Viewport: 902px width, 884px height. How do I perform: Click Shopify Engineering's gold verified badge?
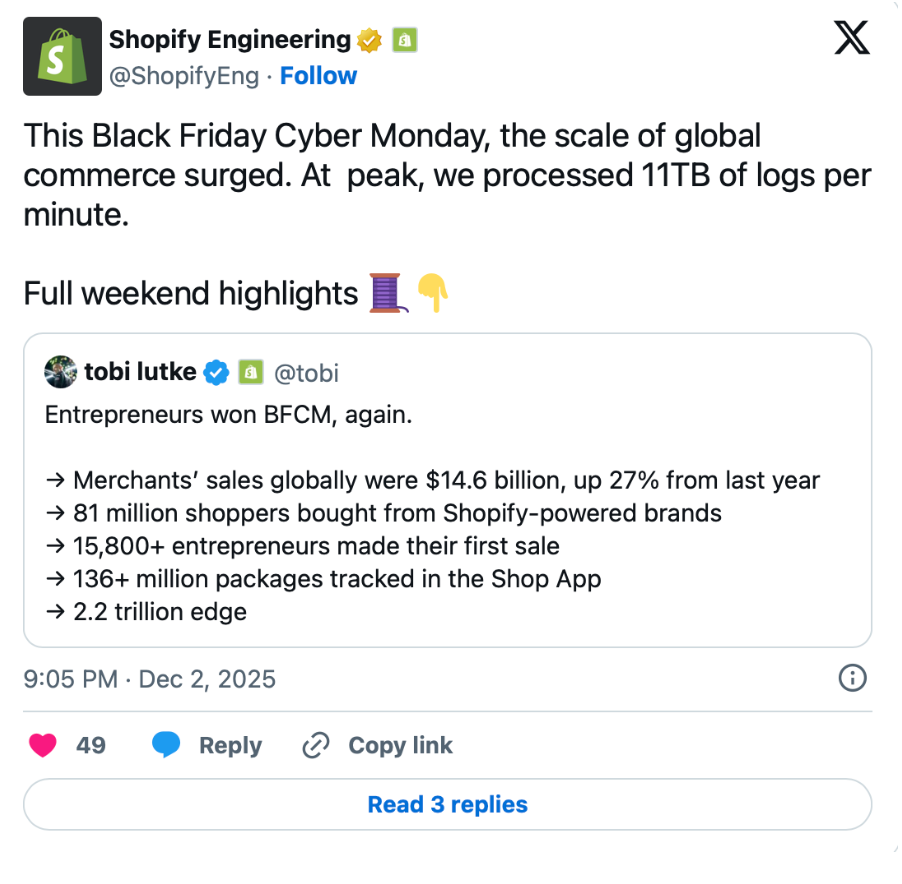(x=369, y=40)
